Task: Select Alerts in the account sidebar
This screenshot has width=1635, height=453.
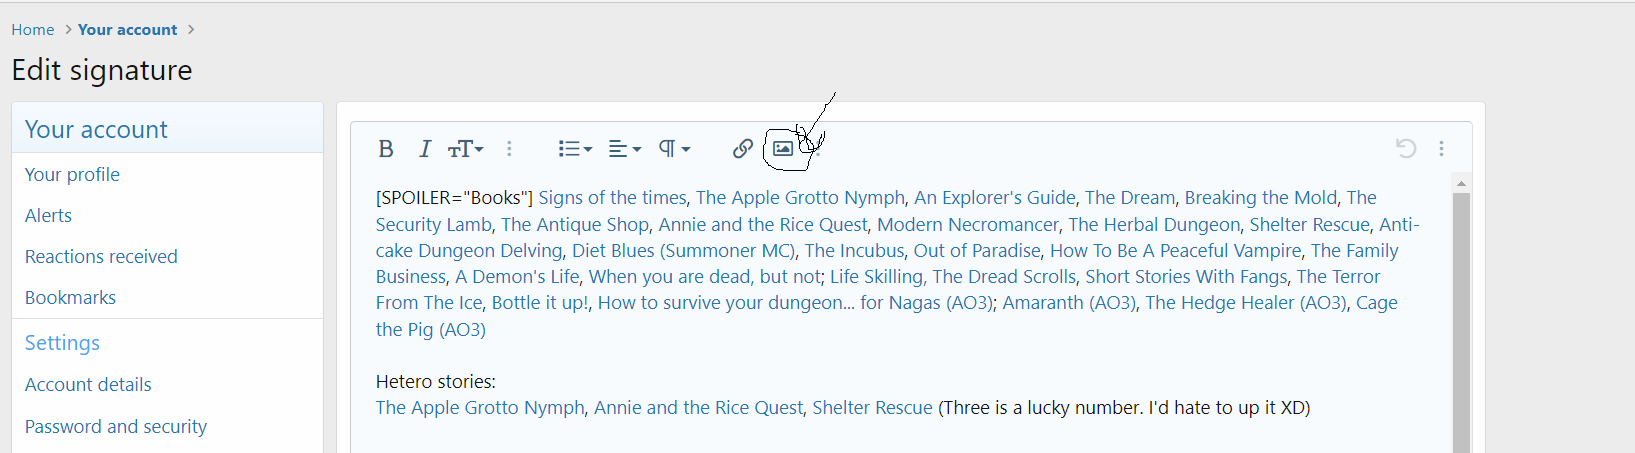Action: [x=48, y=215]
